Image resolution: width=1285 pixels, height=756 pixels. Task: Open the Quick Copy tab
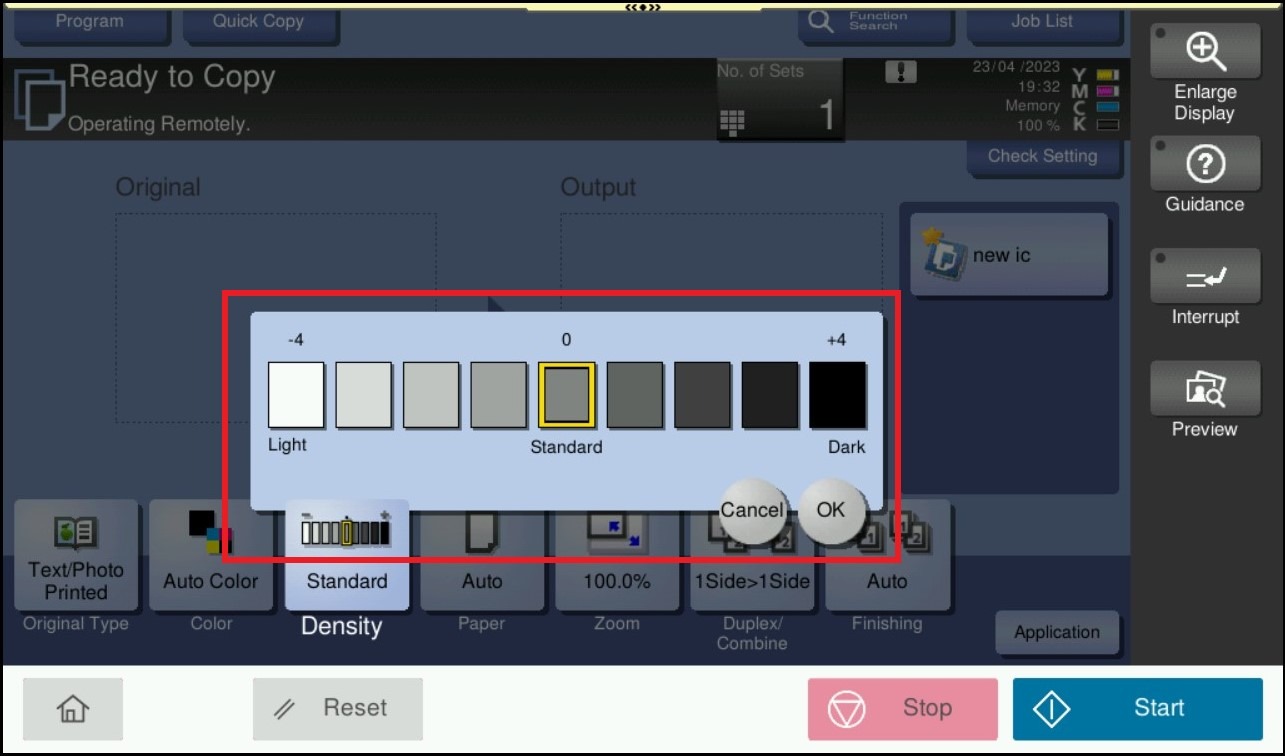coord(258,21)
